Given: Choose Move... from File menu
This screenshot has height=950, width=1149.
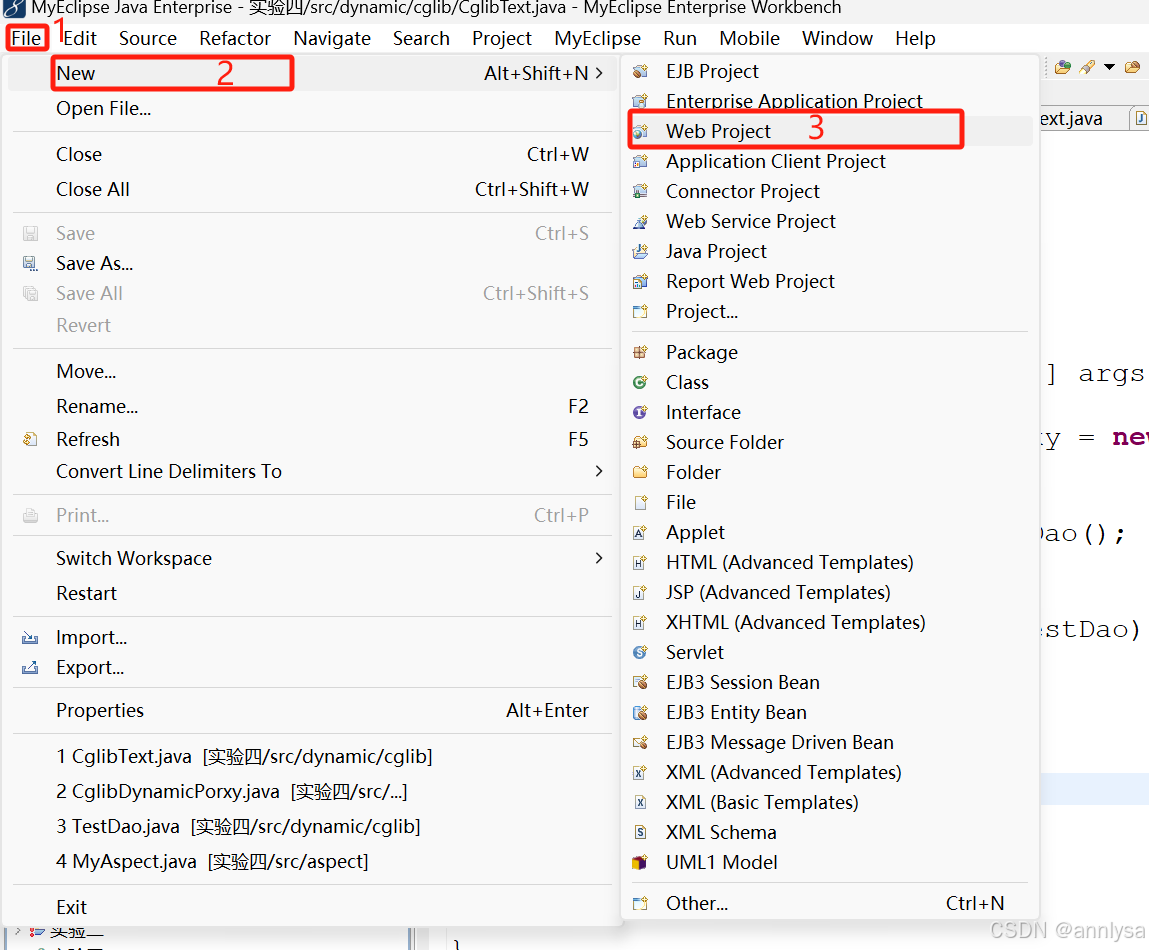Looking at the screenshot, I should [86, 372].
